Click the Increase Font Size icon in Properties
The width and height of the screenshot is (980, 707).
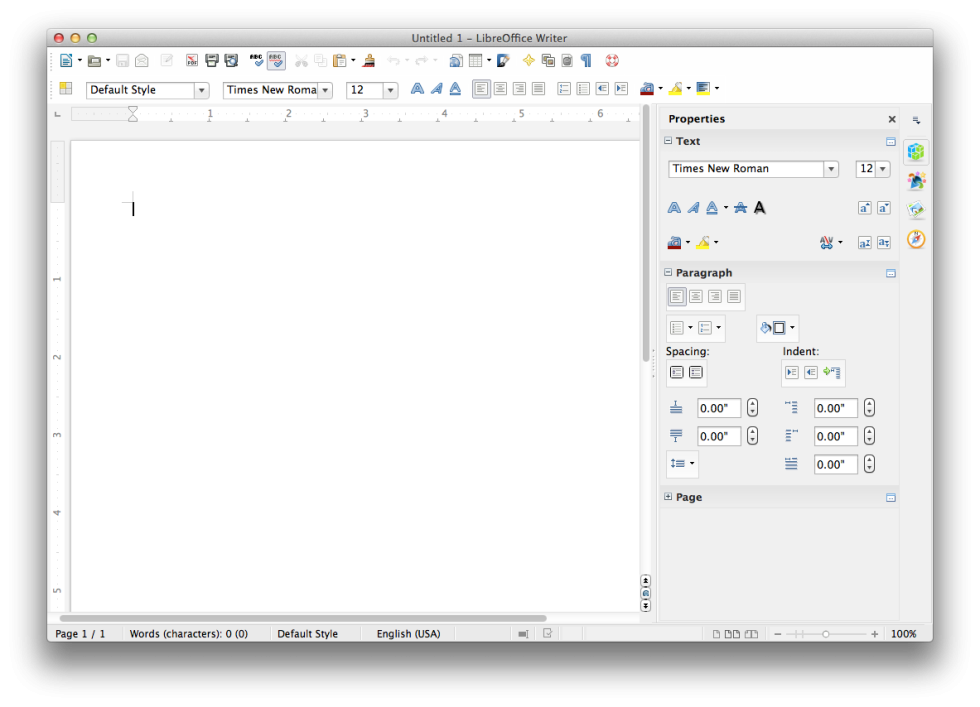(866, 207)
